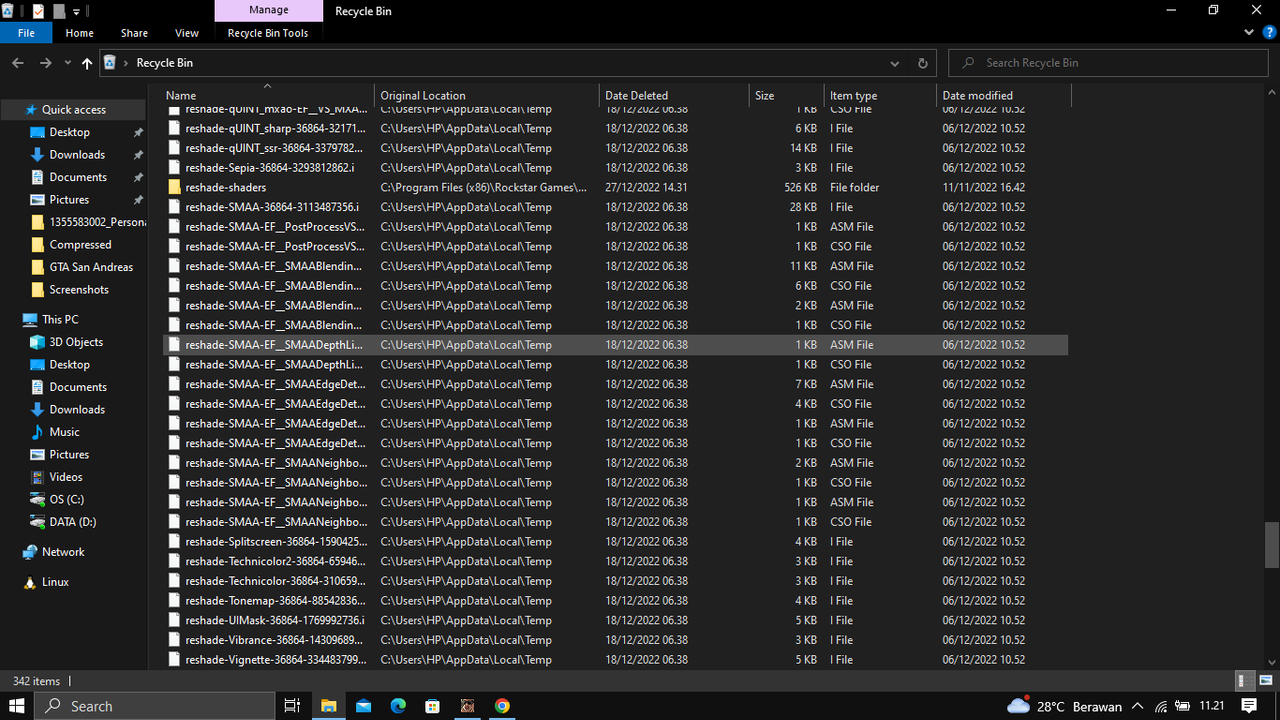Select the reshade-Tonemap-36864 file
The height and width of the screenshot is (720, 1280).
point(615,600)
